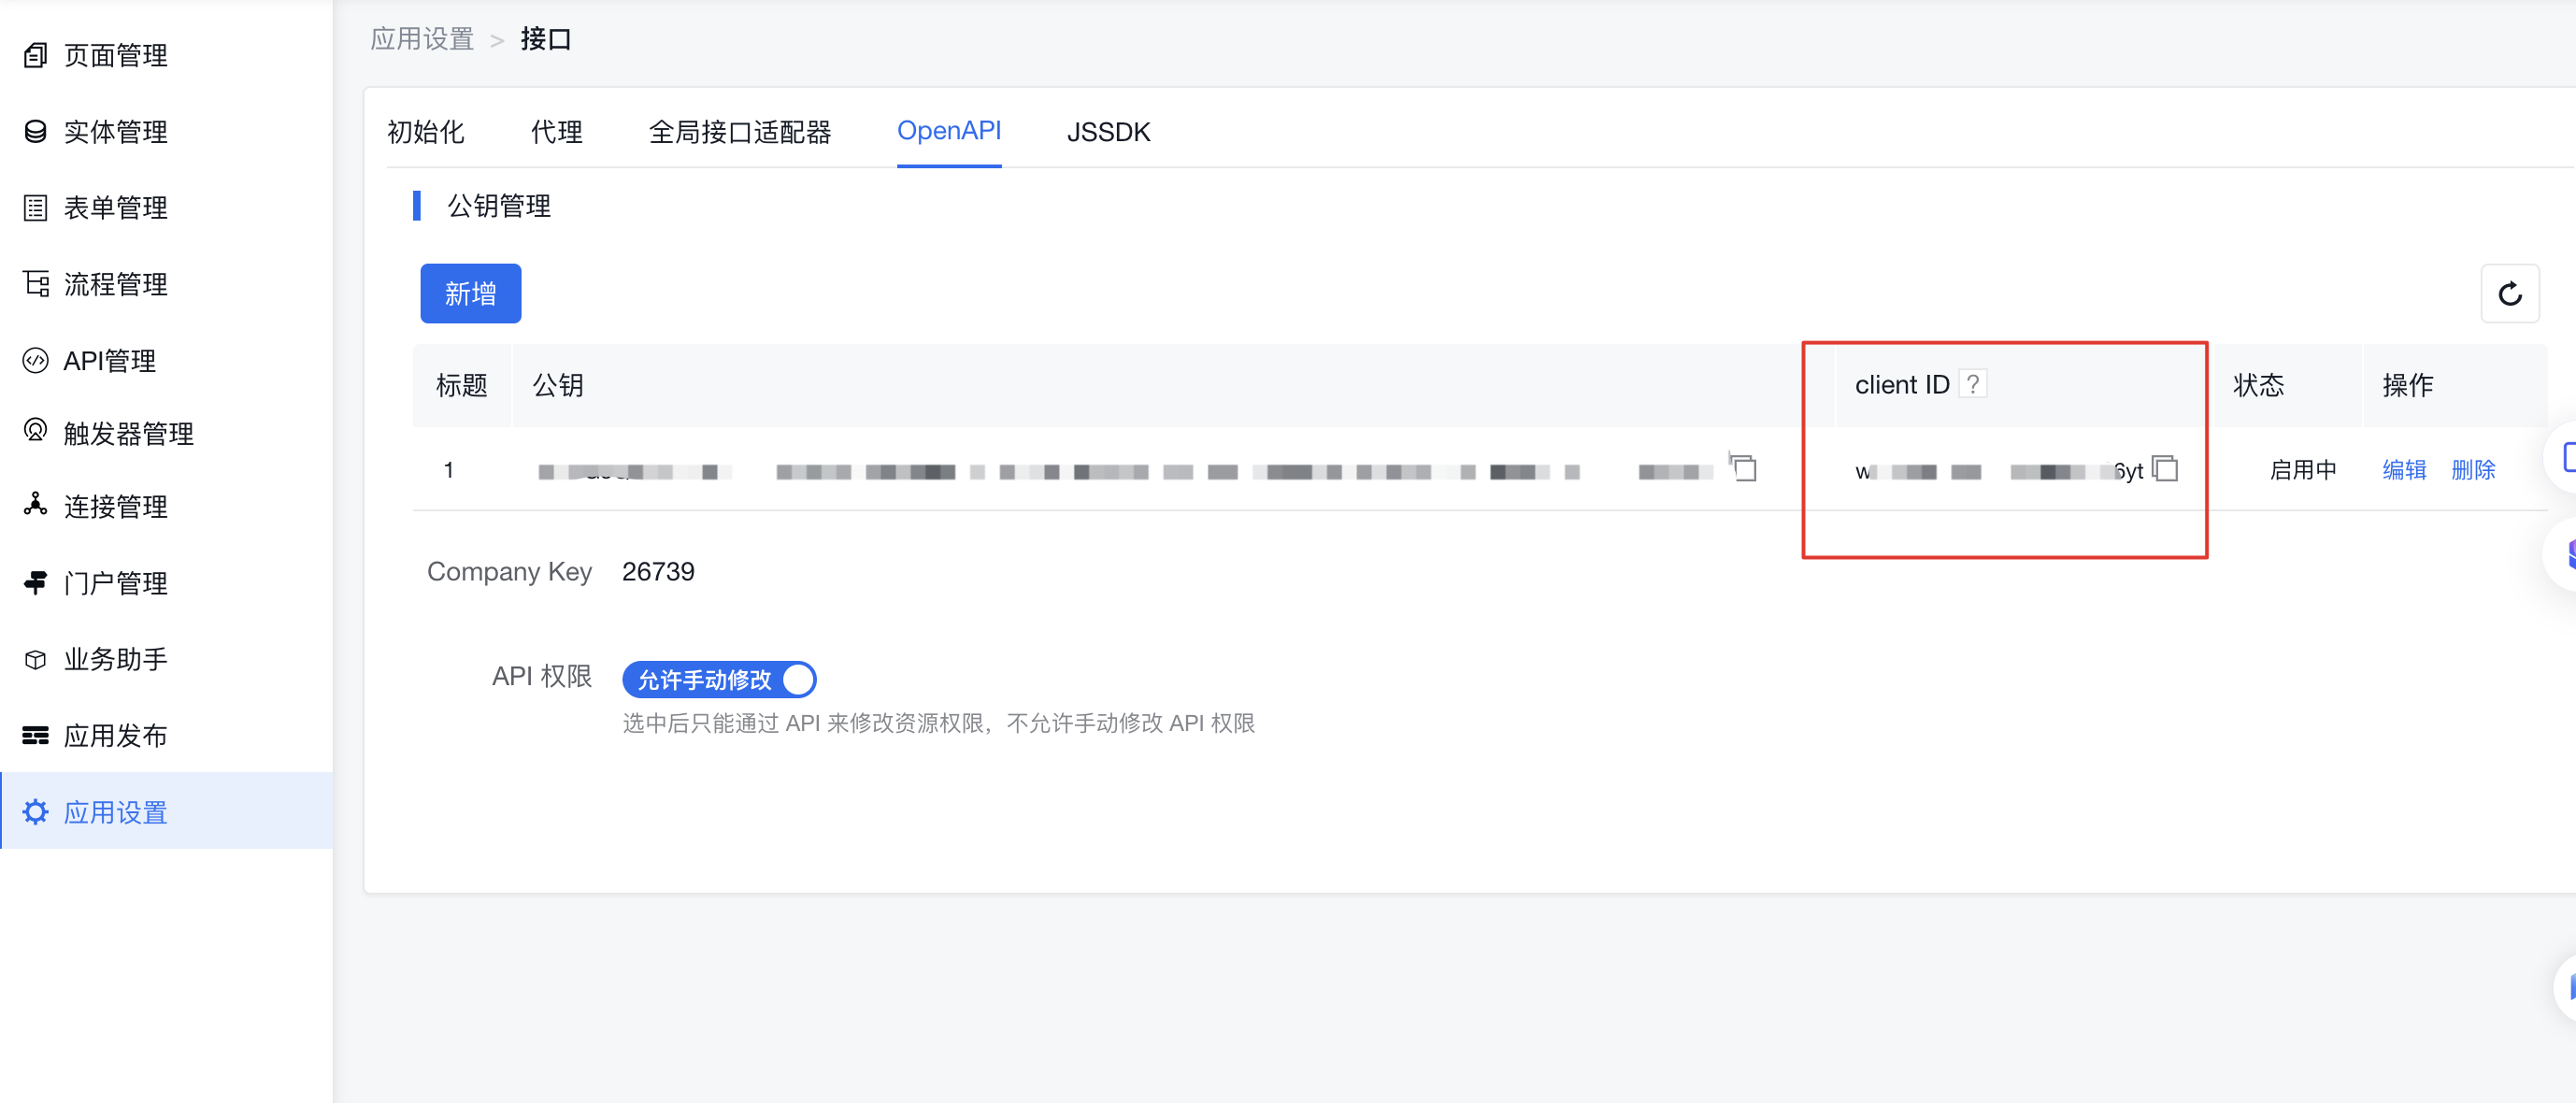Switch to the 代理 tab
The width and height of the screenshot is (2576, 1103).
pos(556,131)
